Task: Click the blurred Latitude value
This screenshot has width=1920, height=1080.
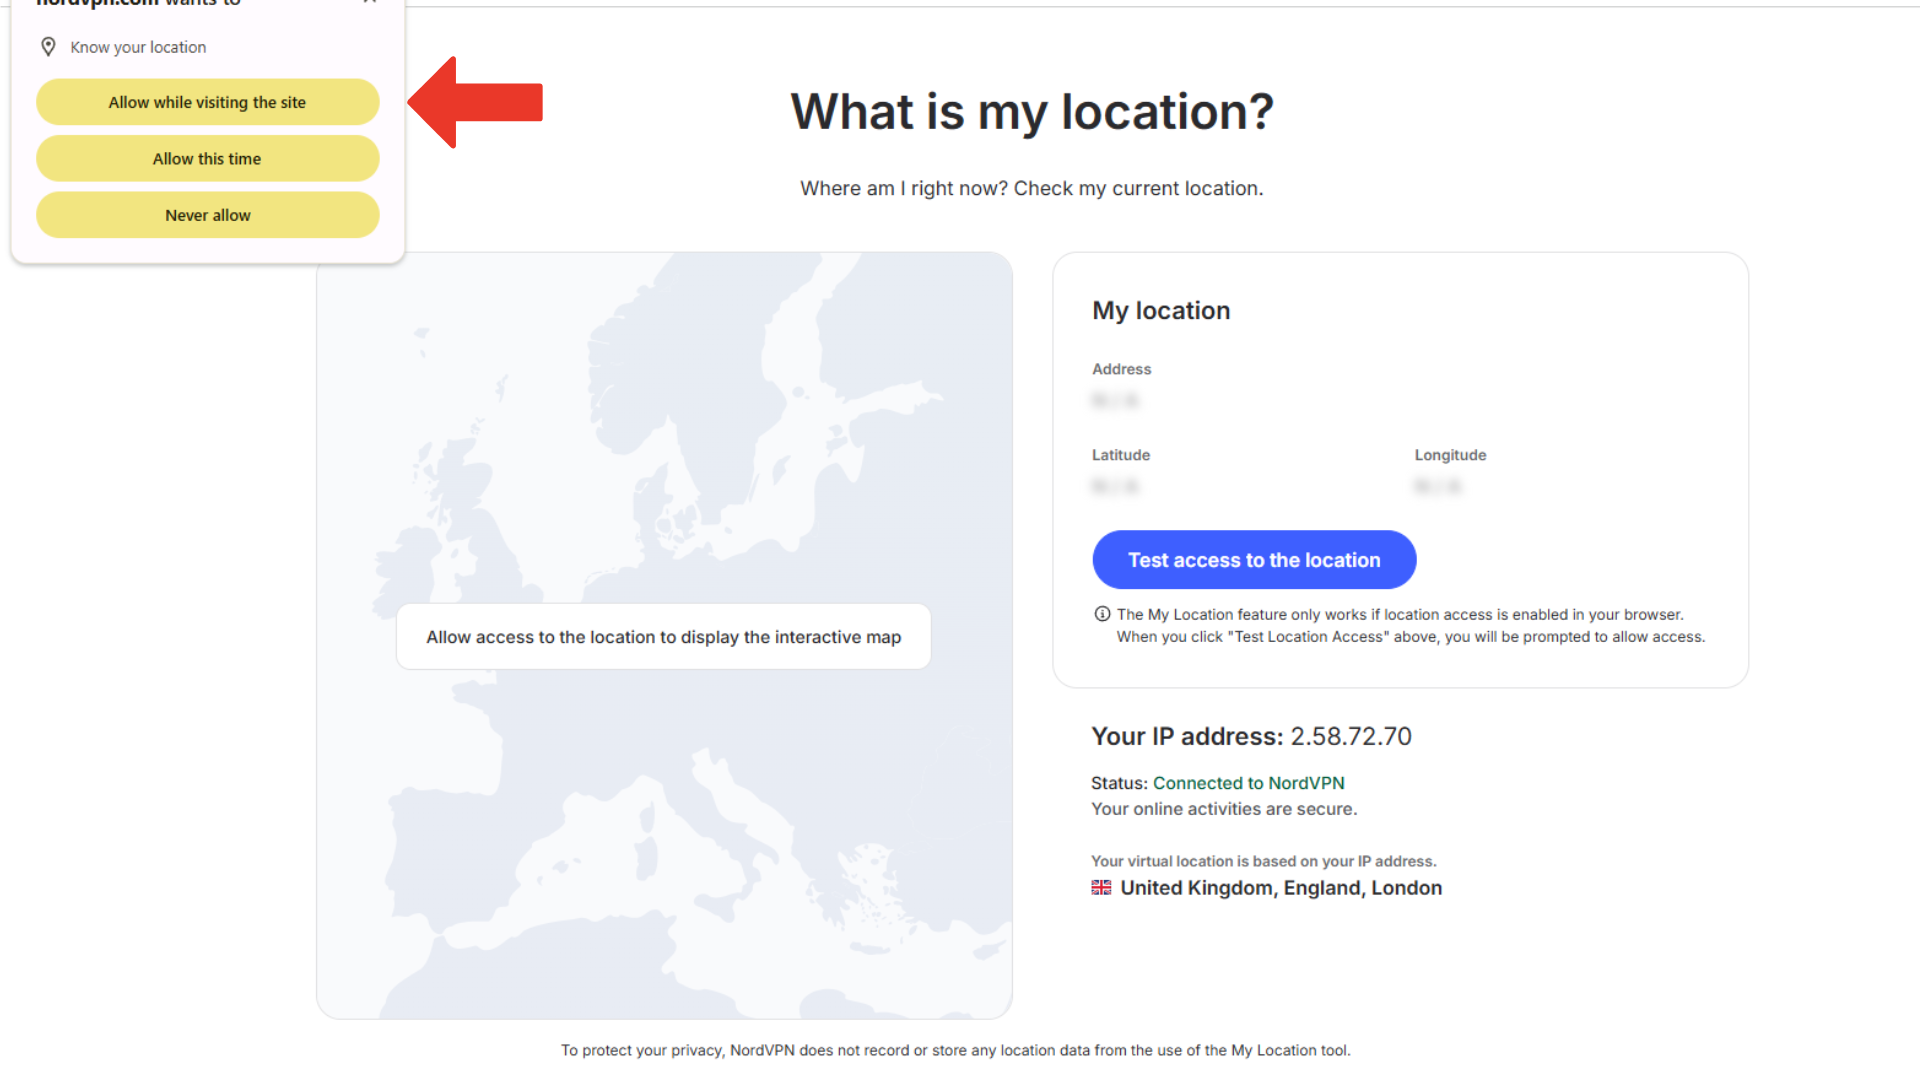Action: pos(1115,486)
